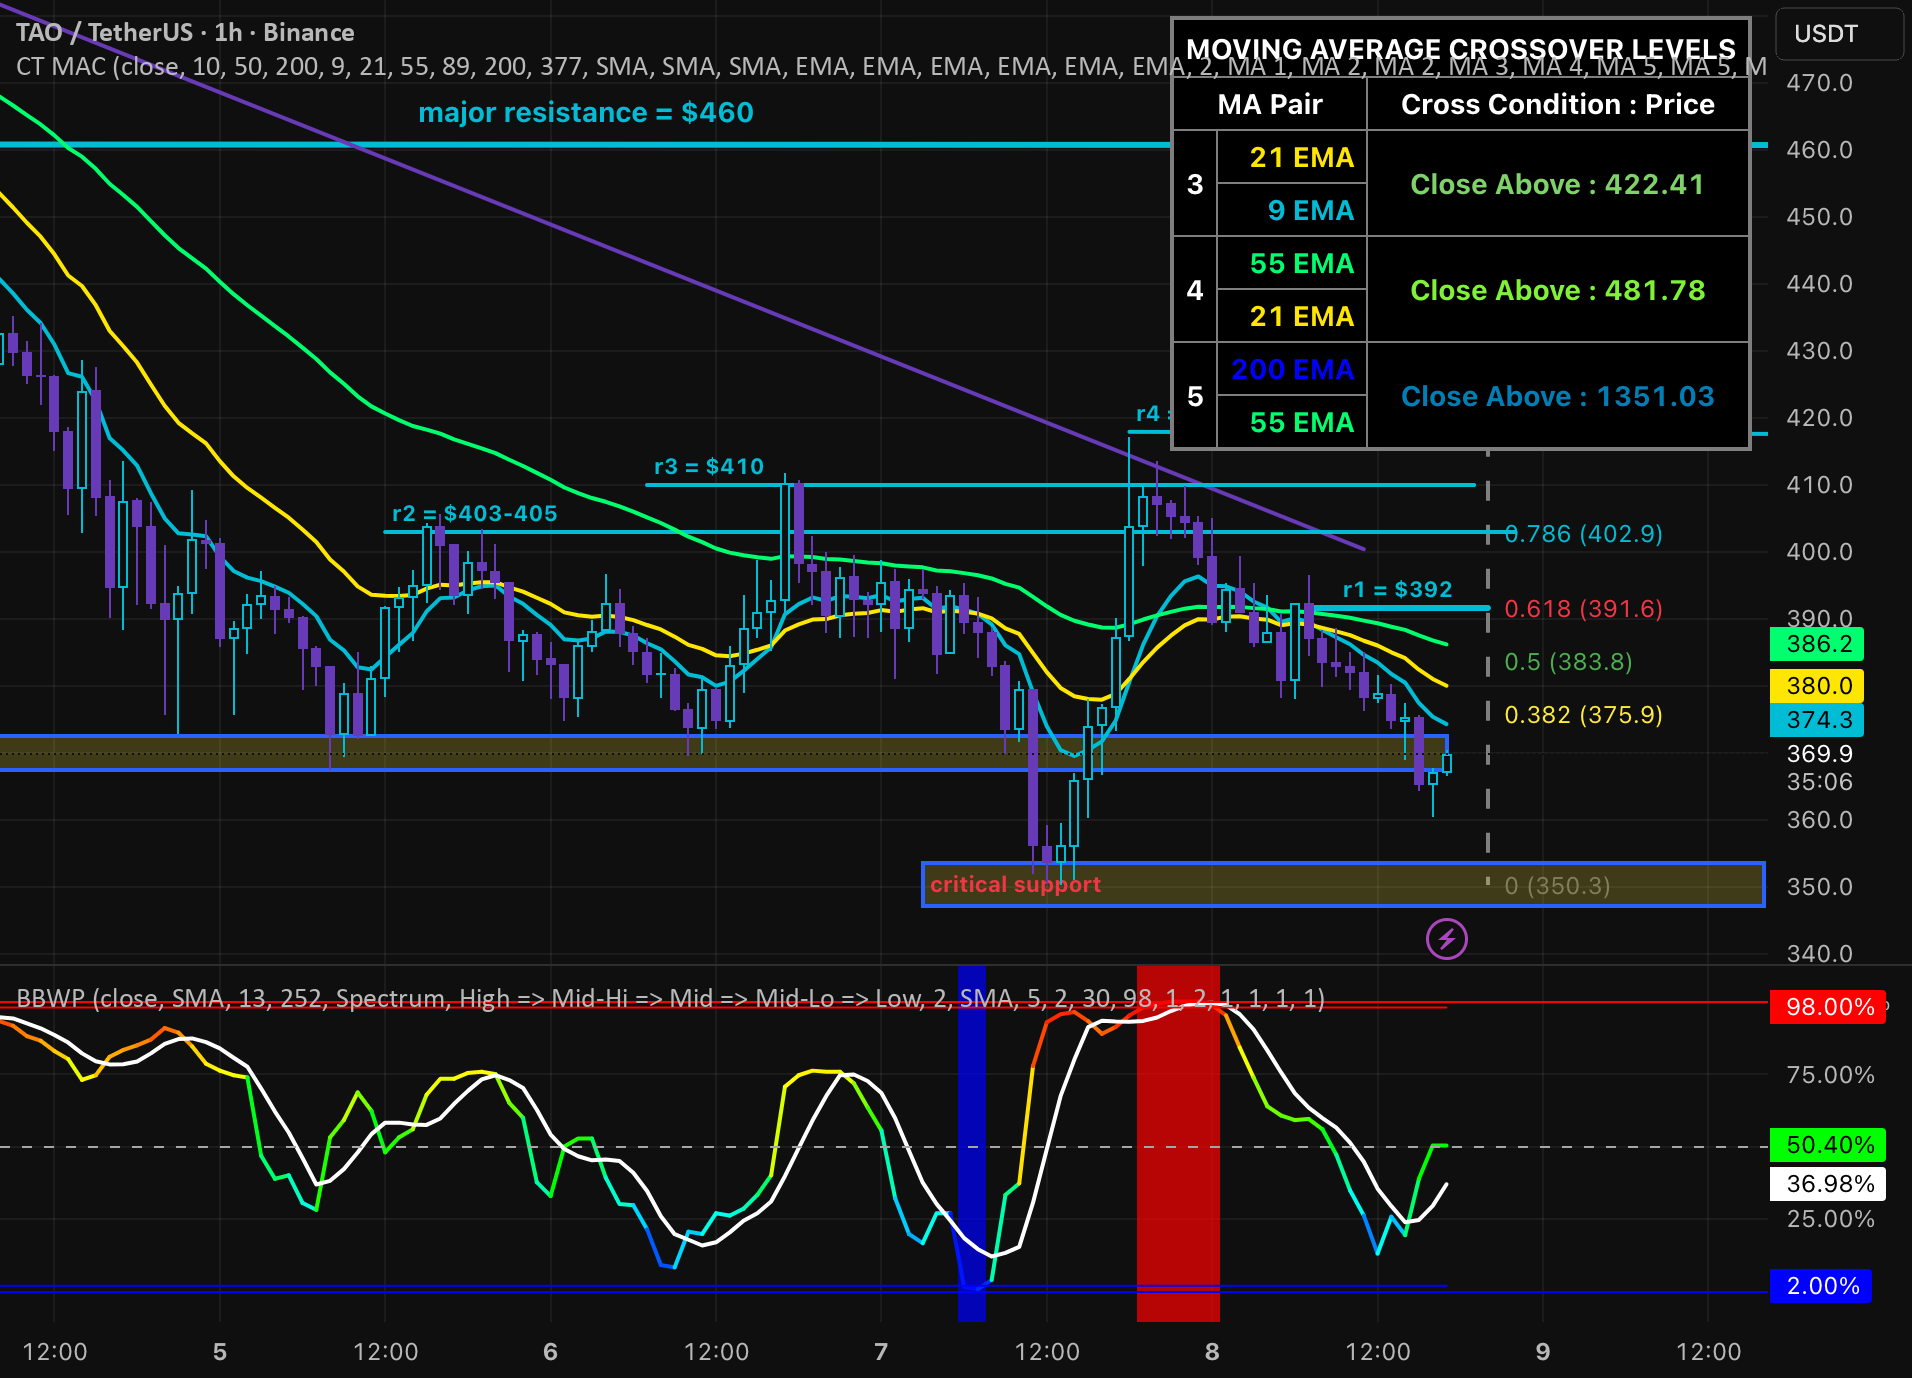1912x1378 pixels.
Task: Select the r3 = $410 resistance label
Action: (709, 466)
